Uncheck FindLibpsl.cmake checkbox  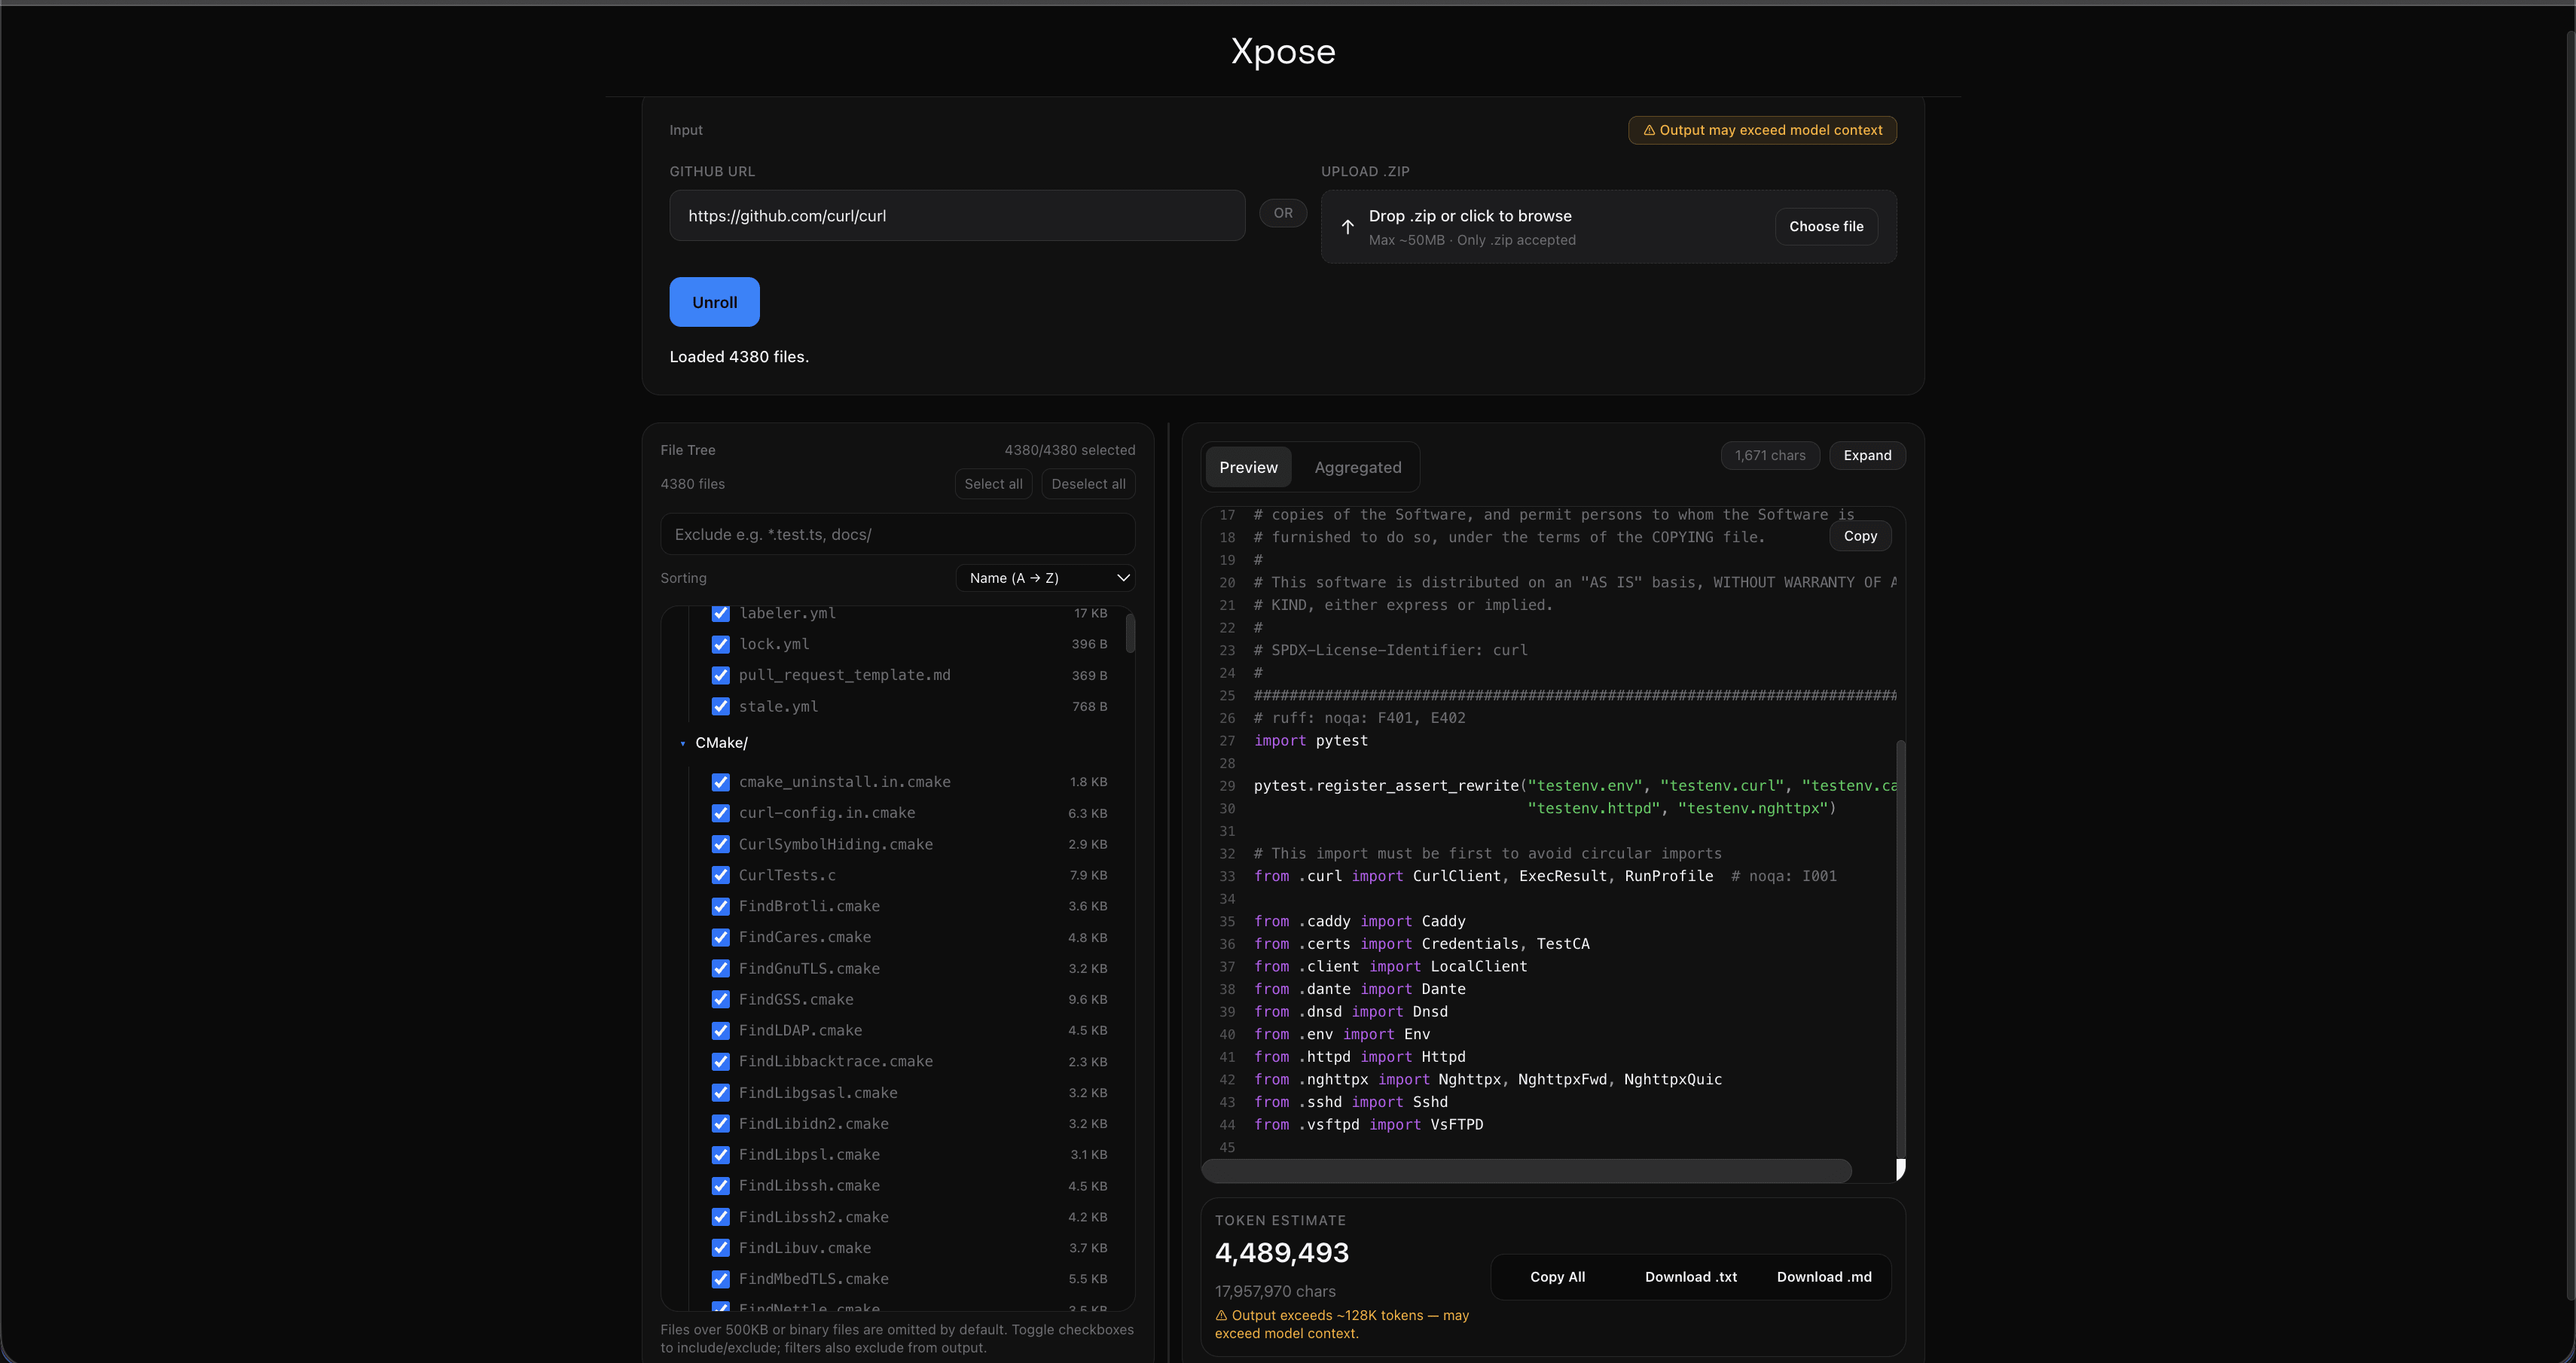pos(720,1155)
